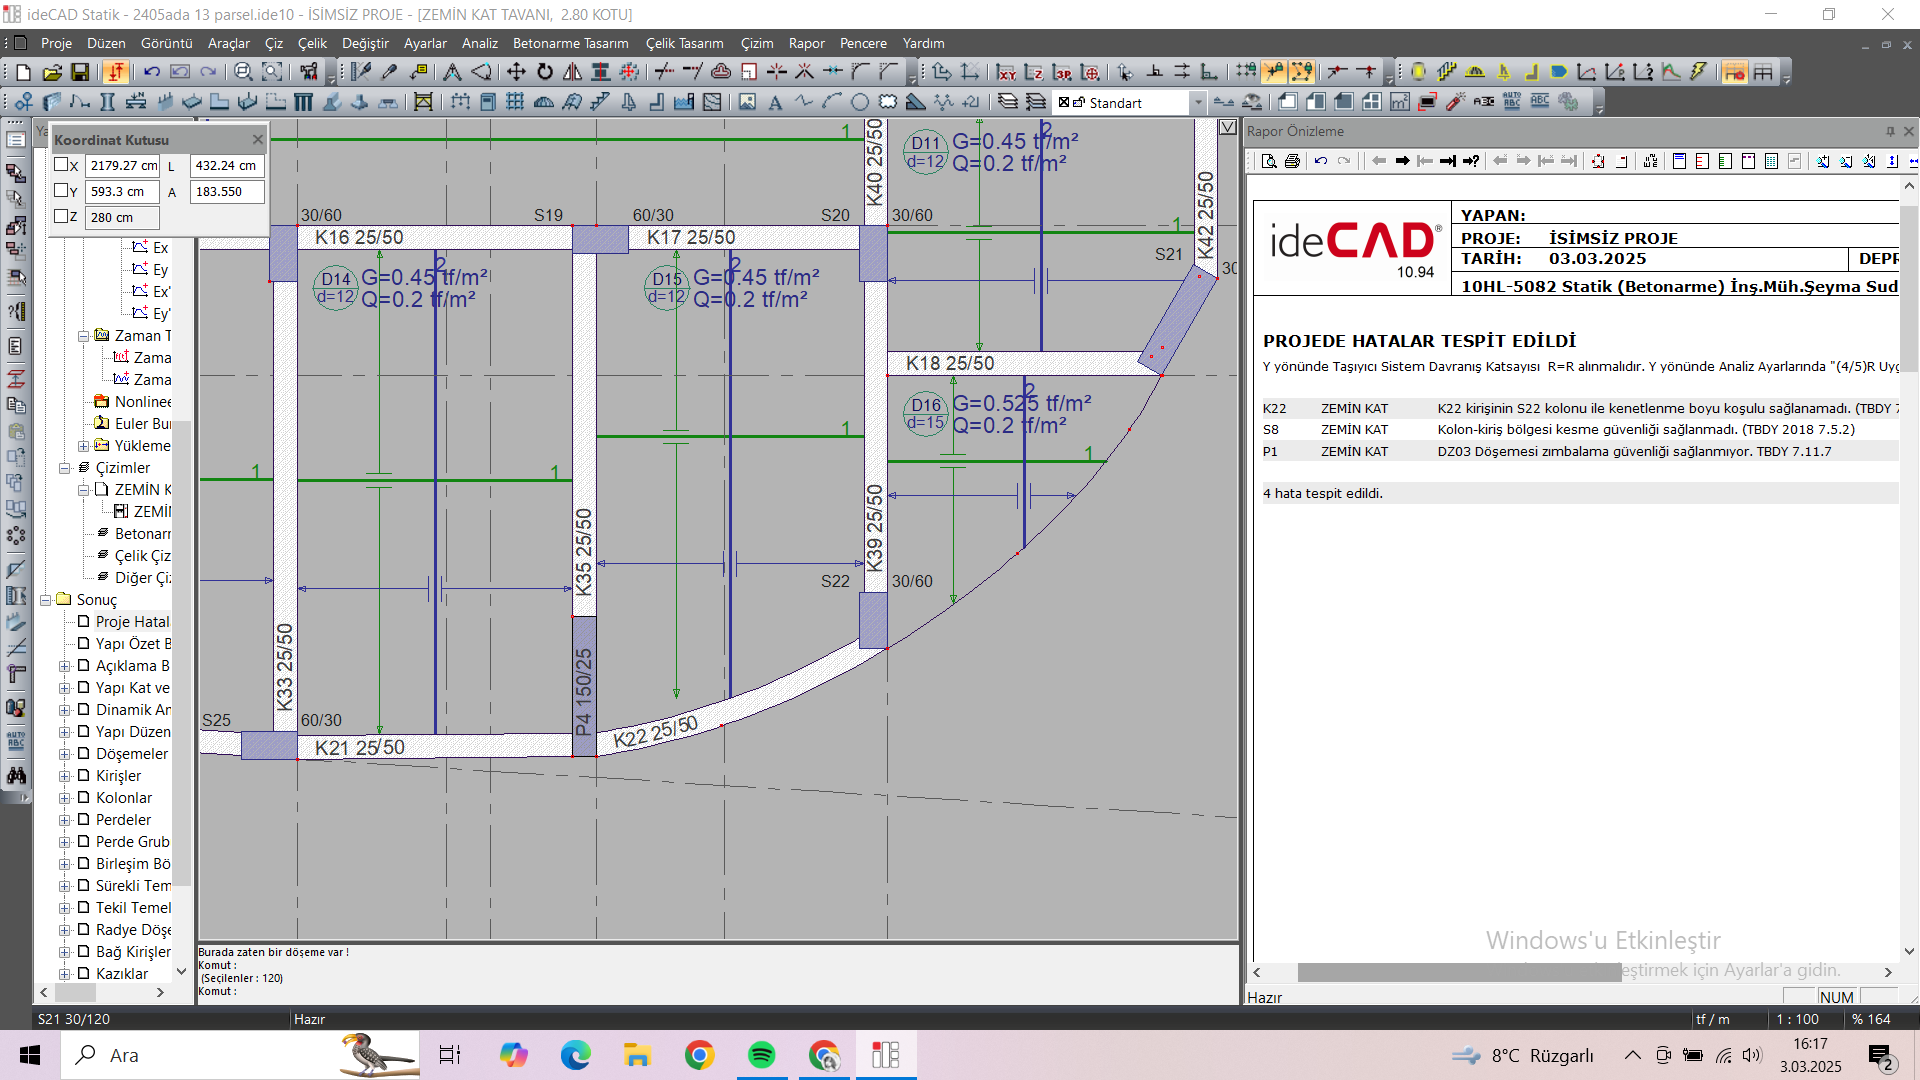The height and width of the screenshot is (1080, 1920).
Task: Collapse the Çizimler tree node
Action: (65, 468)
